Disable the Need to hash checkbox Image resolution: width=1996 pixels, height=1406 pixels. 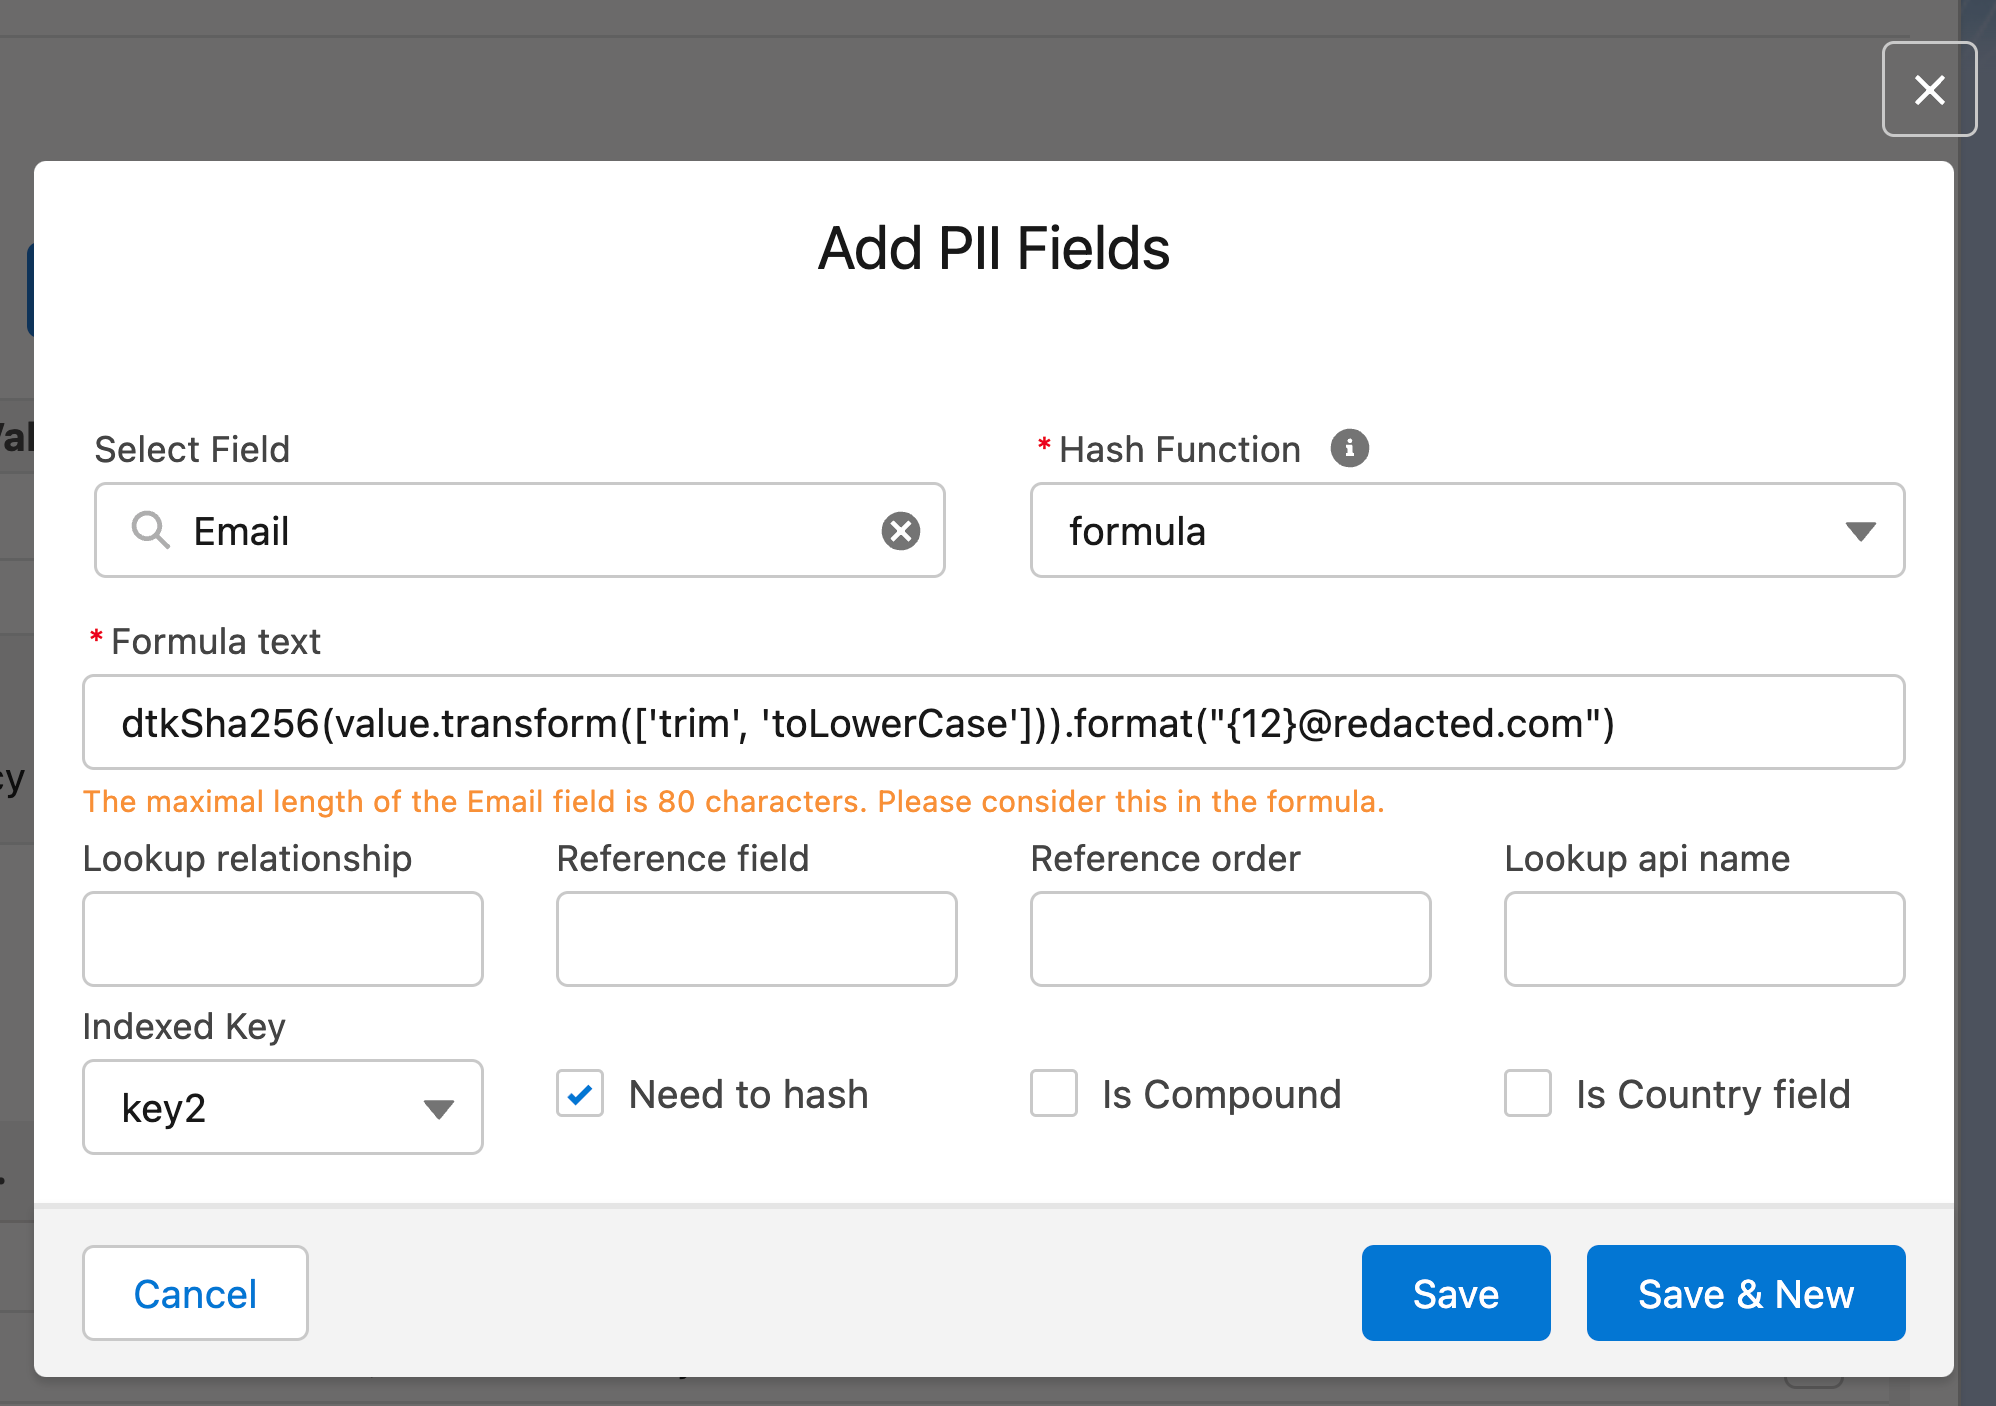[x=579, y=1094]
